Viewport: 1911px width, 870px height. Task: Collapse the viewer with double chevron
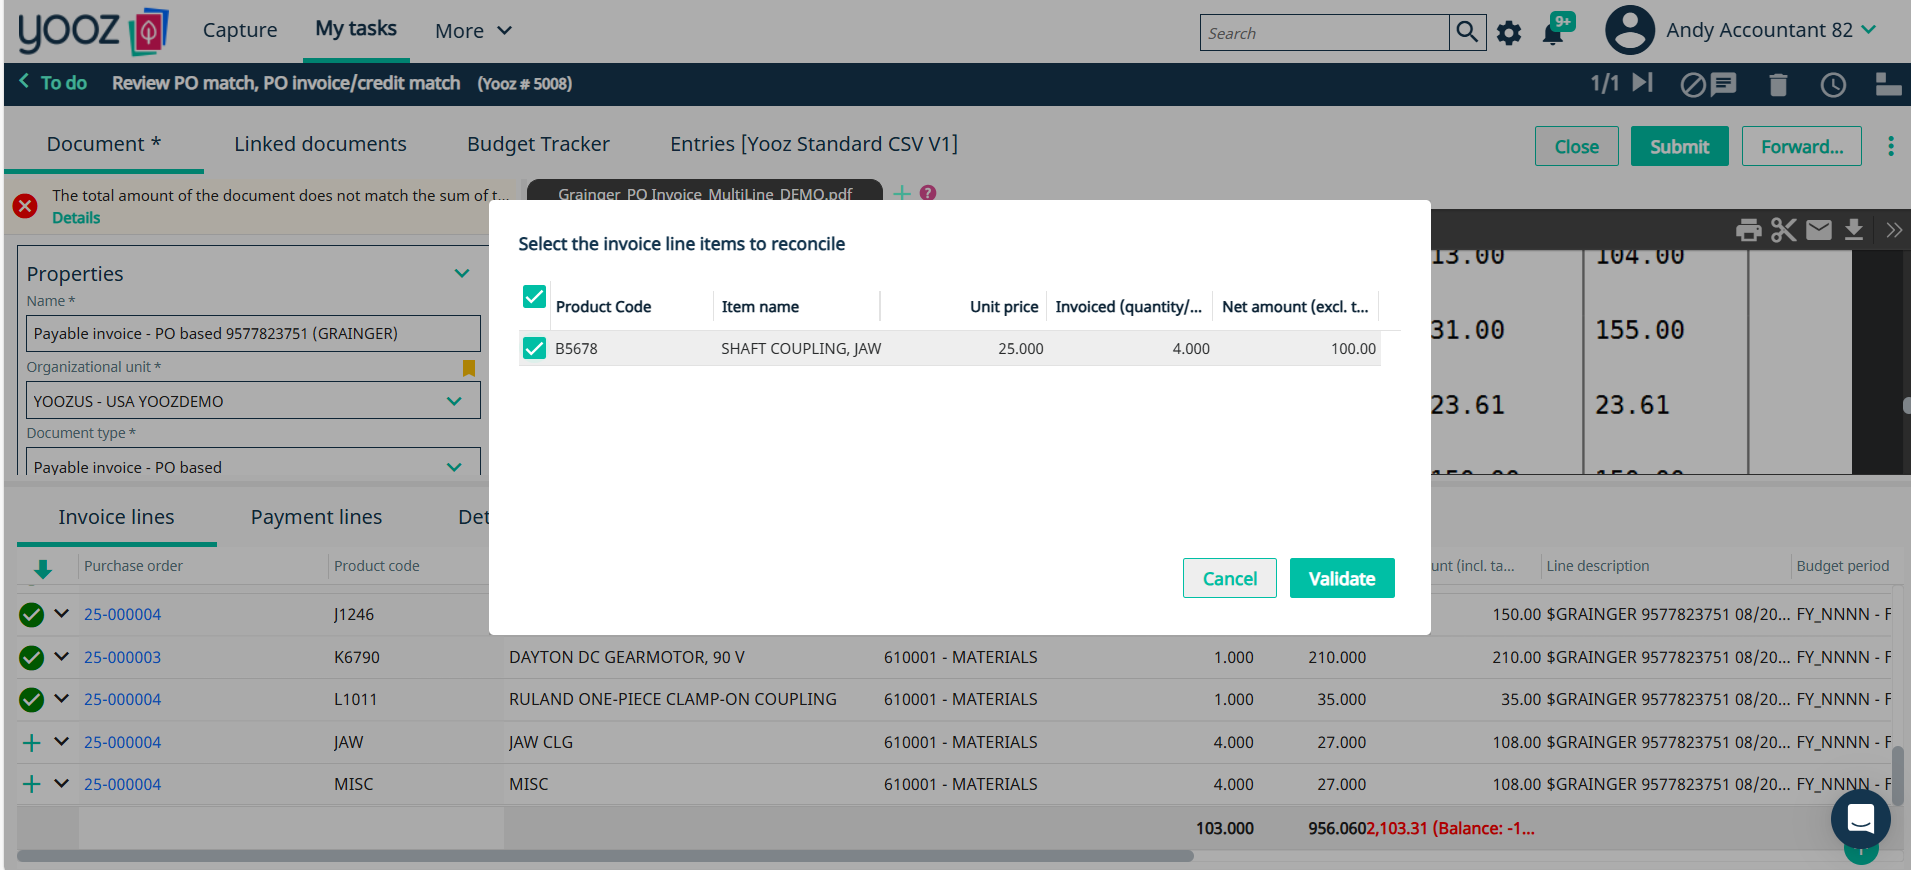[1894, 230]
